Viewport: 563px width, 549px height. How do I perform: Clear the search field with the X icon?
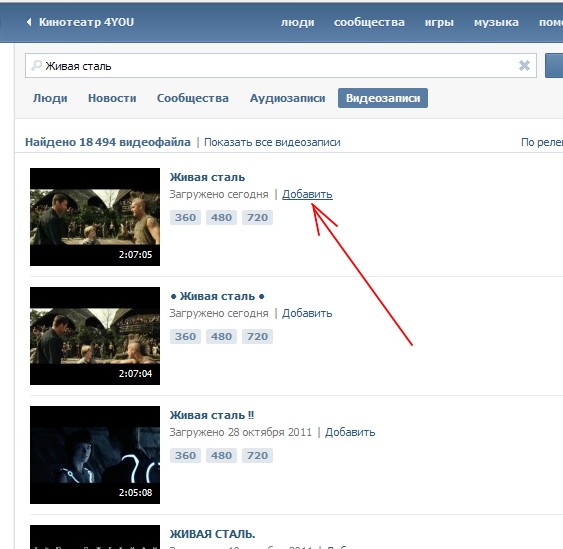[524, 65]
